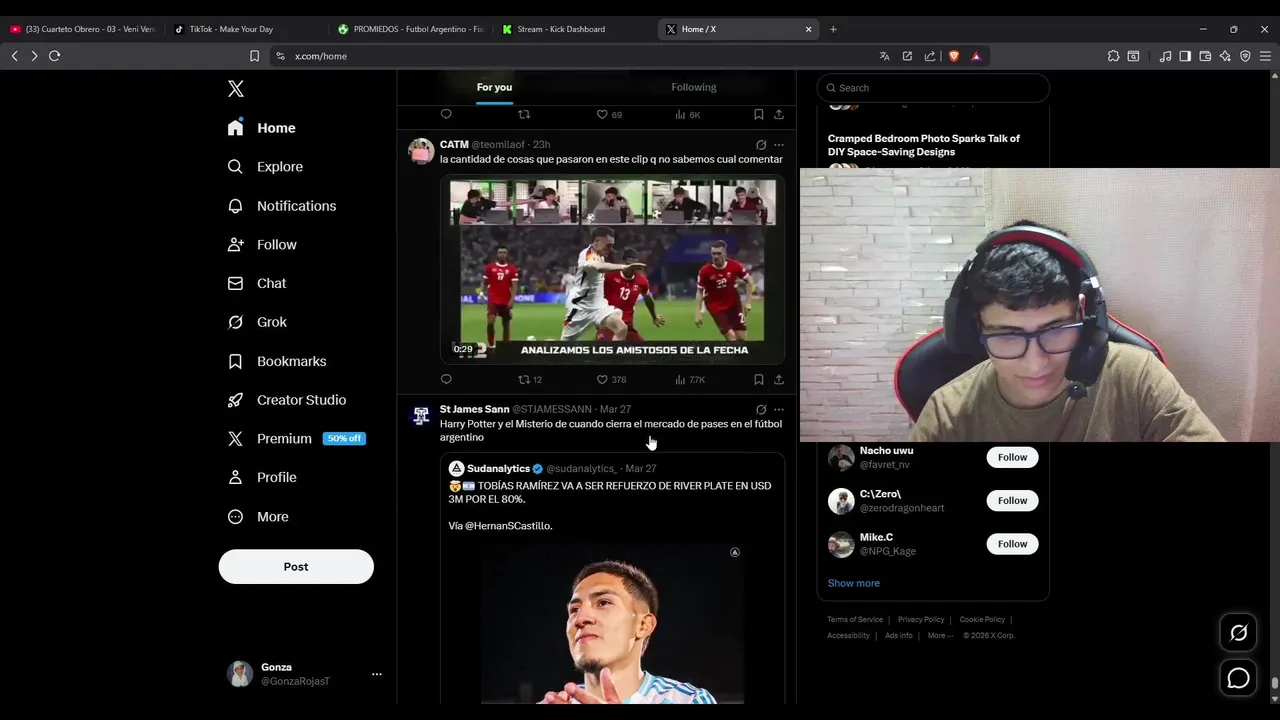Screen dimensions: 1280x720
Task: Switch to TikTok Make Your Day tab
Action: pyautogui.click(x=245, y=29)
